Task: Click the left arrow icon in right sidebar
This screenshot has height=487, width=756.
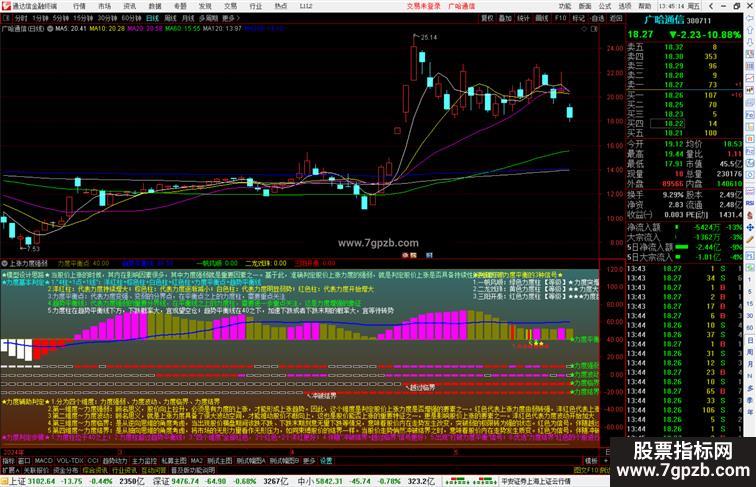Action: (x=750, y=18)
